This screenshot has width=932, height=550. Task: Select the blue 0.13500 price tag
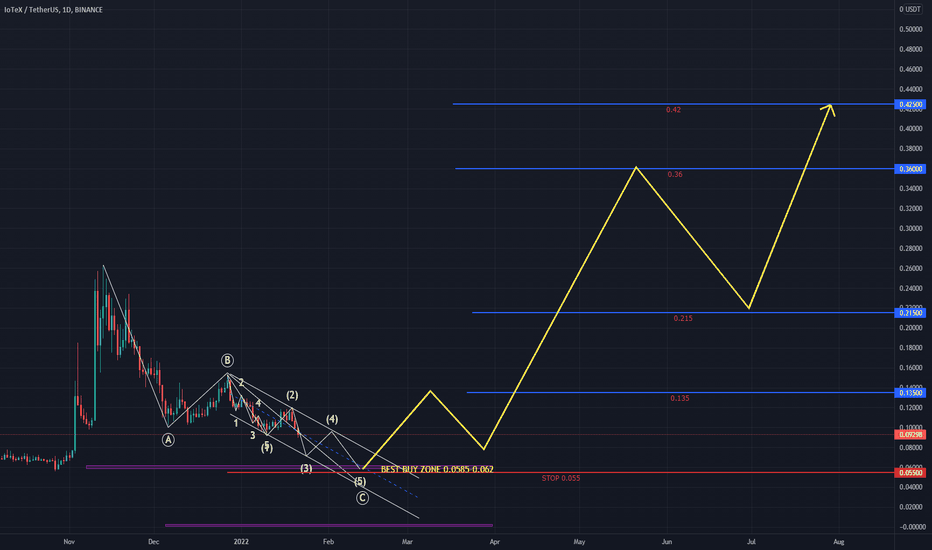point(910,393)
